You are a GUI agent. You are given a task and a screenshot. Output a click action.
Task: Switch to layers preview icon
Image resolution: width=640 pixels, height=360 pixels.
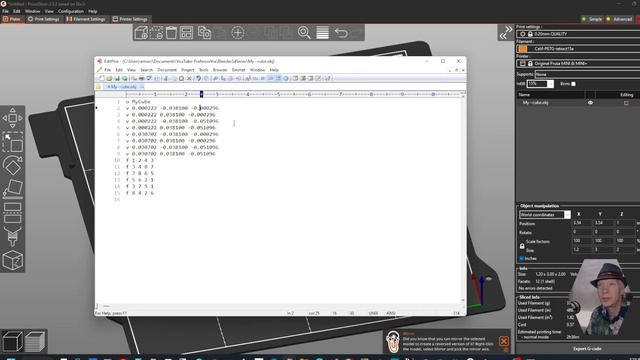[35, 341]
